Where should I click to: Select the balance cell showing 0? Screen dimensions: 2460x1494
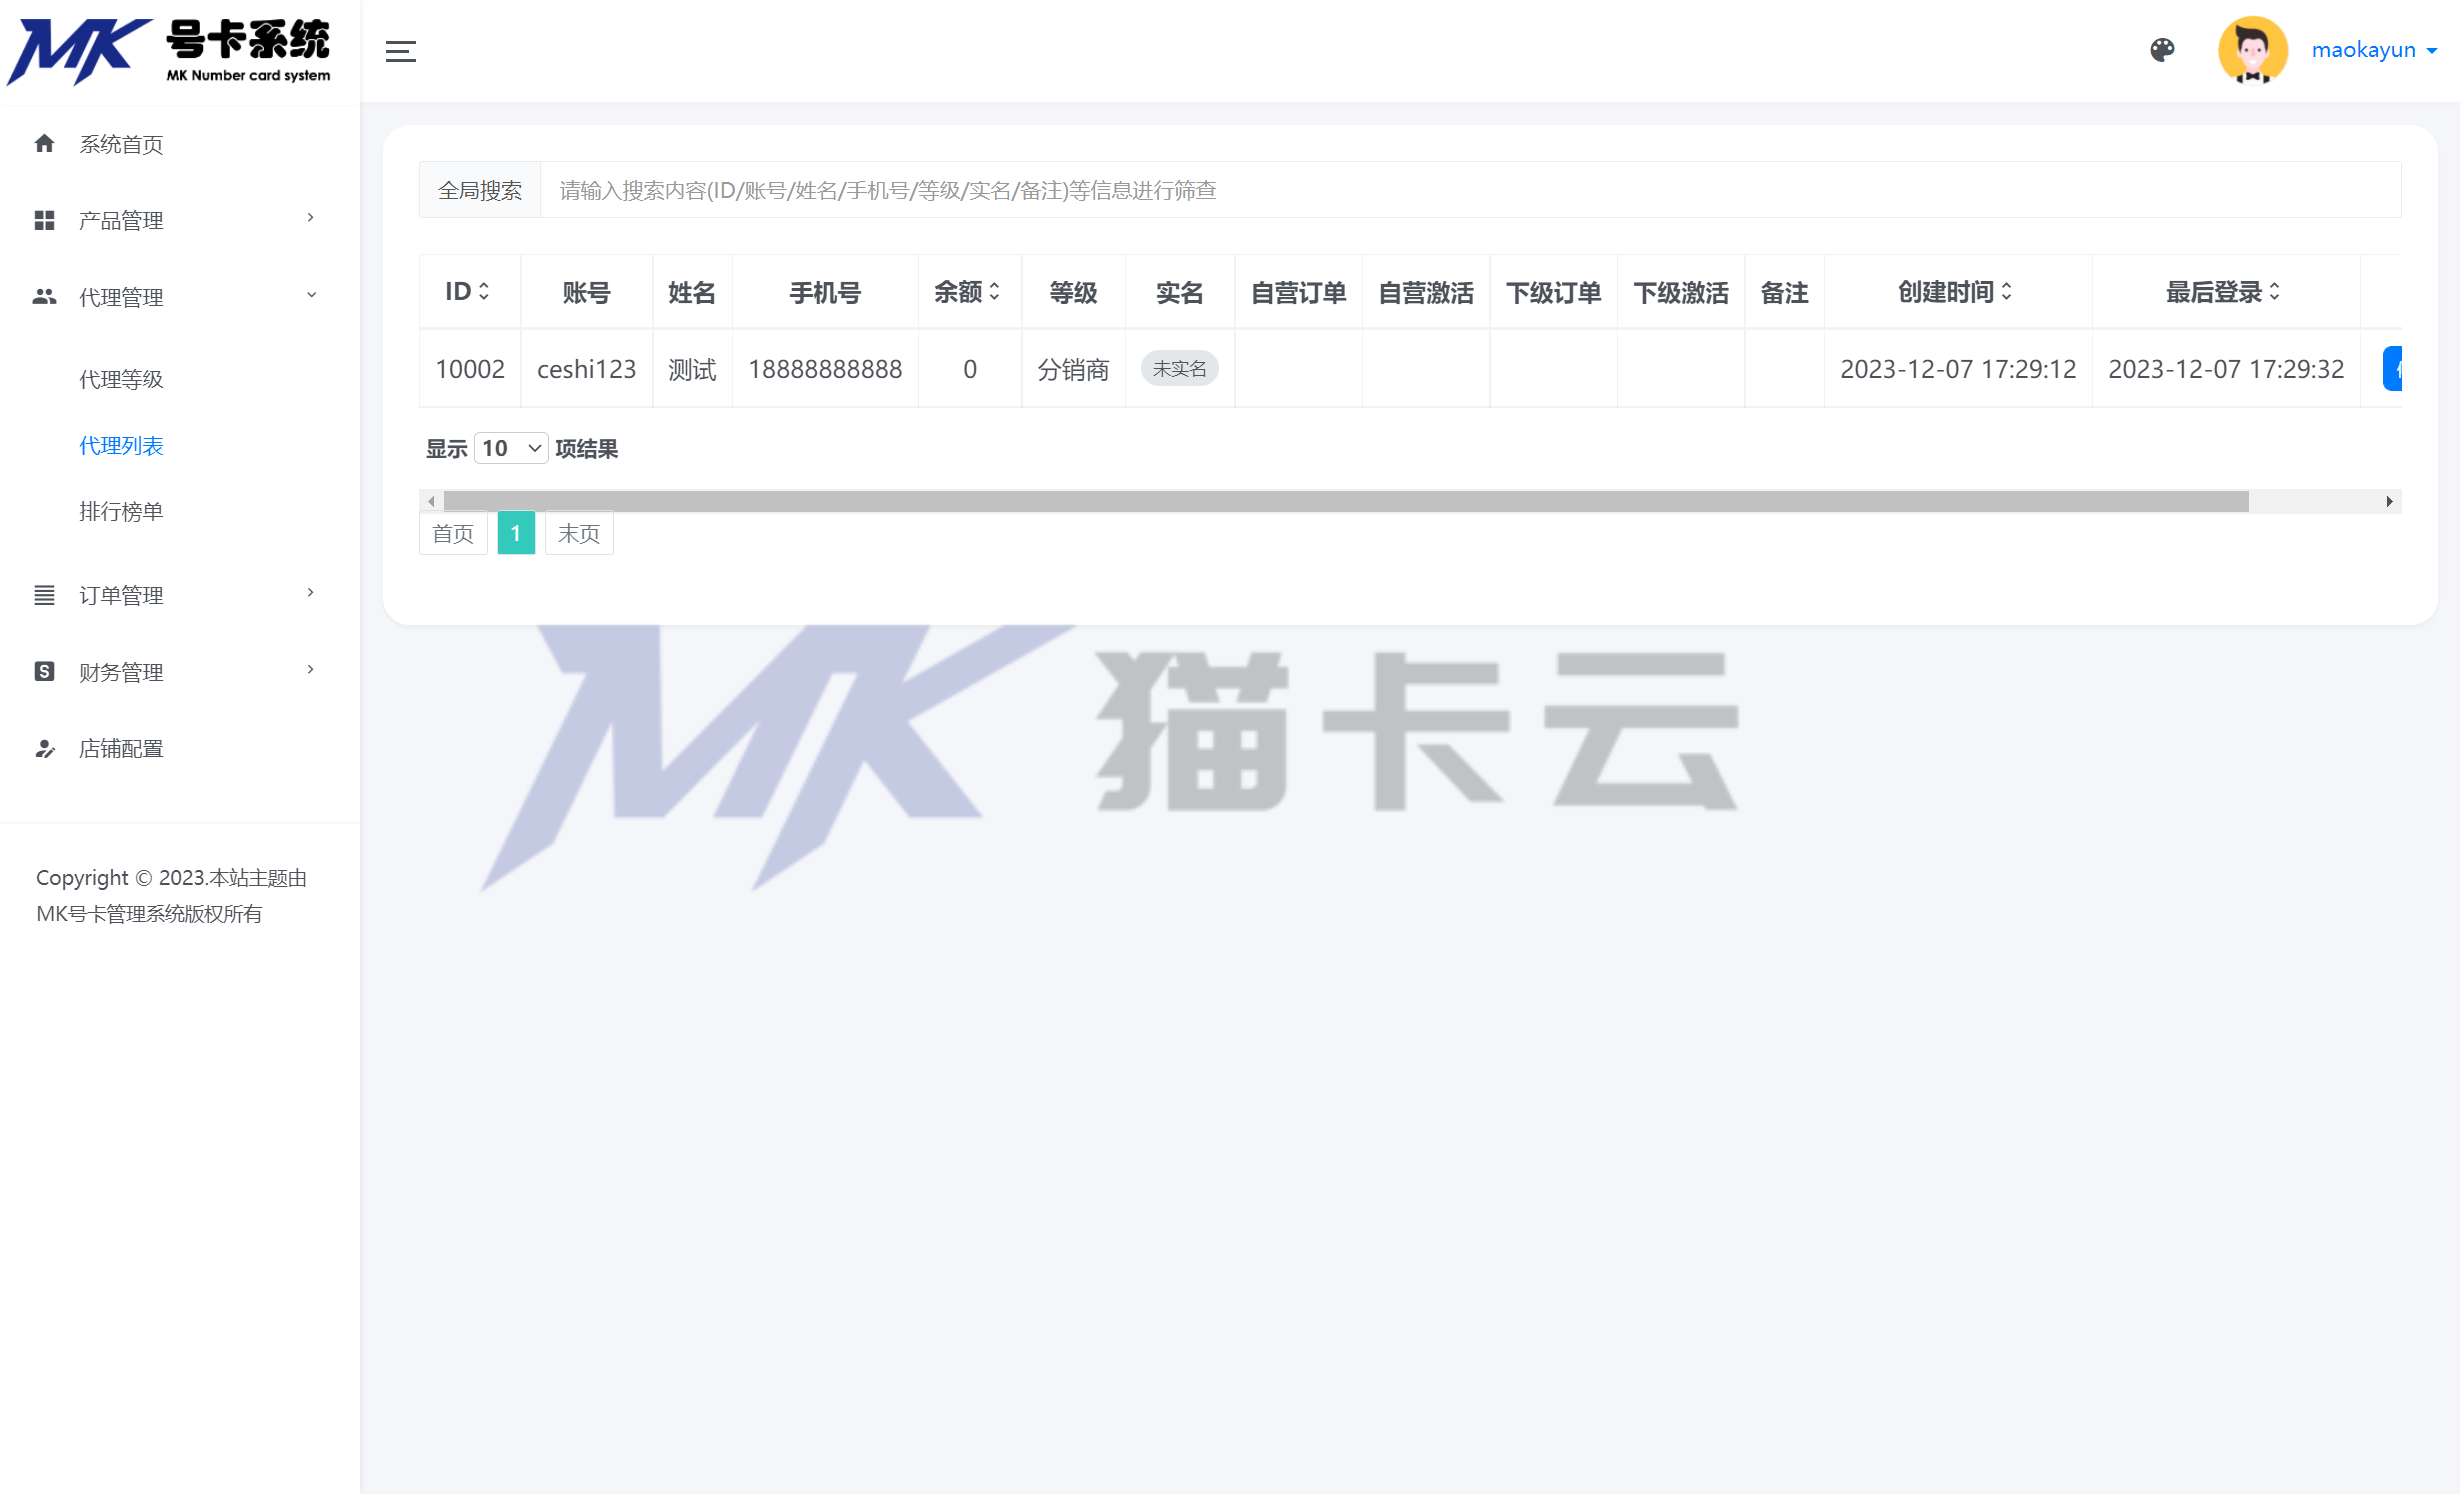coord(969,369)
